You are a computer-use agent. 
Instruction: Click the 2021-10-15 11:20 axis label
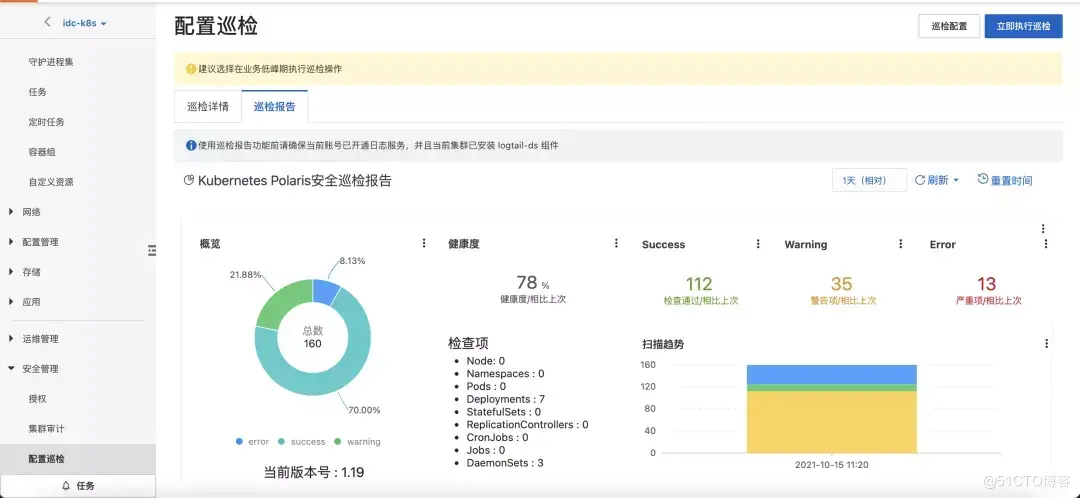[831, 465]
